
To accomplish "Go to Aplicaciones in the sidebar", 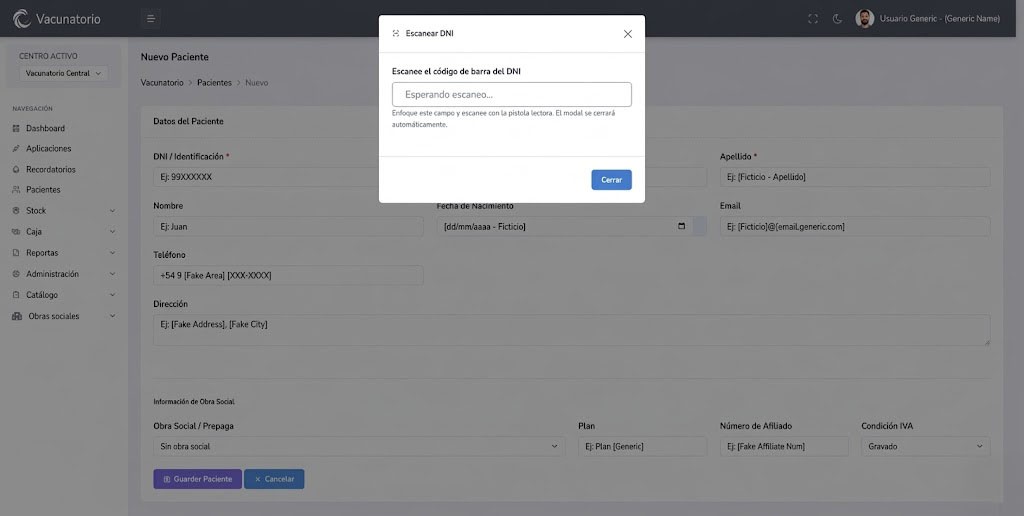I will tap(48, 148).
